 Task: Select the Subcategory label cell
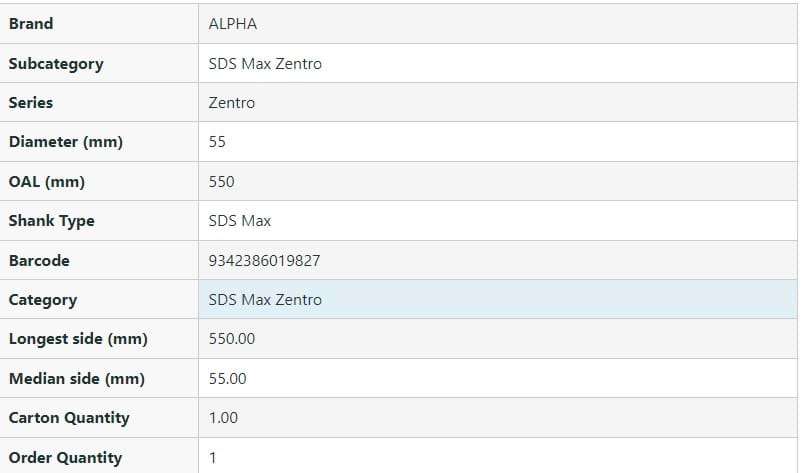coord(56,64)
